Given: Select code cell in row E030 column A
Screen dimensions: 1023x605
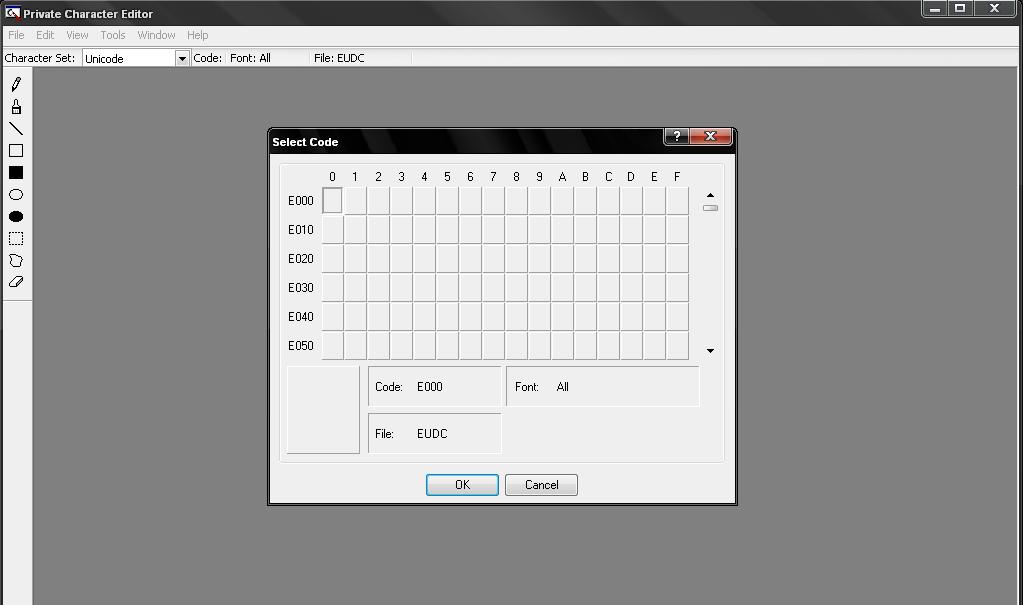Looking at the screenshot, I should coord(562,287).
